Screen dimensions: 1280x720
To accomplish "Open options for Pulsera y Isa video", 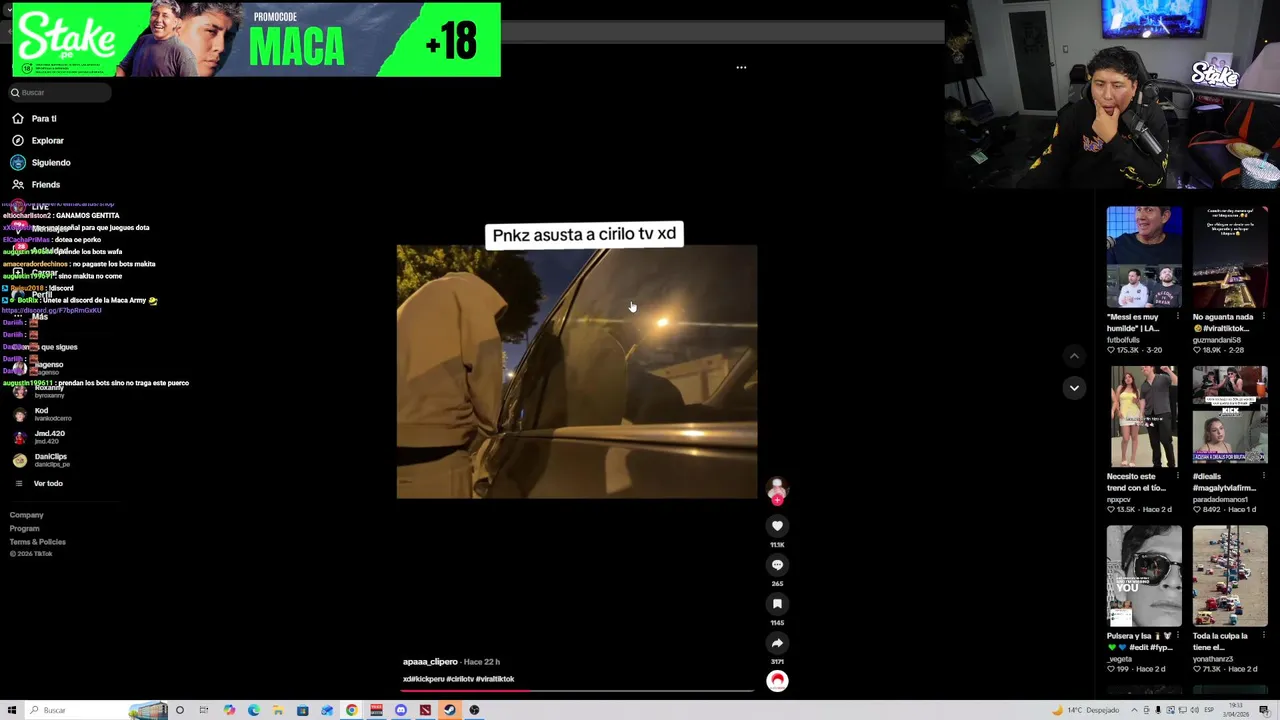I will [x=1177, y=635].
